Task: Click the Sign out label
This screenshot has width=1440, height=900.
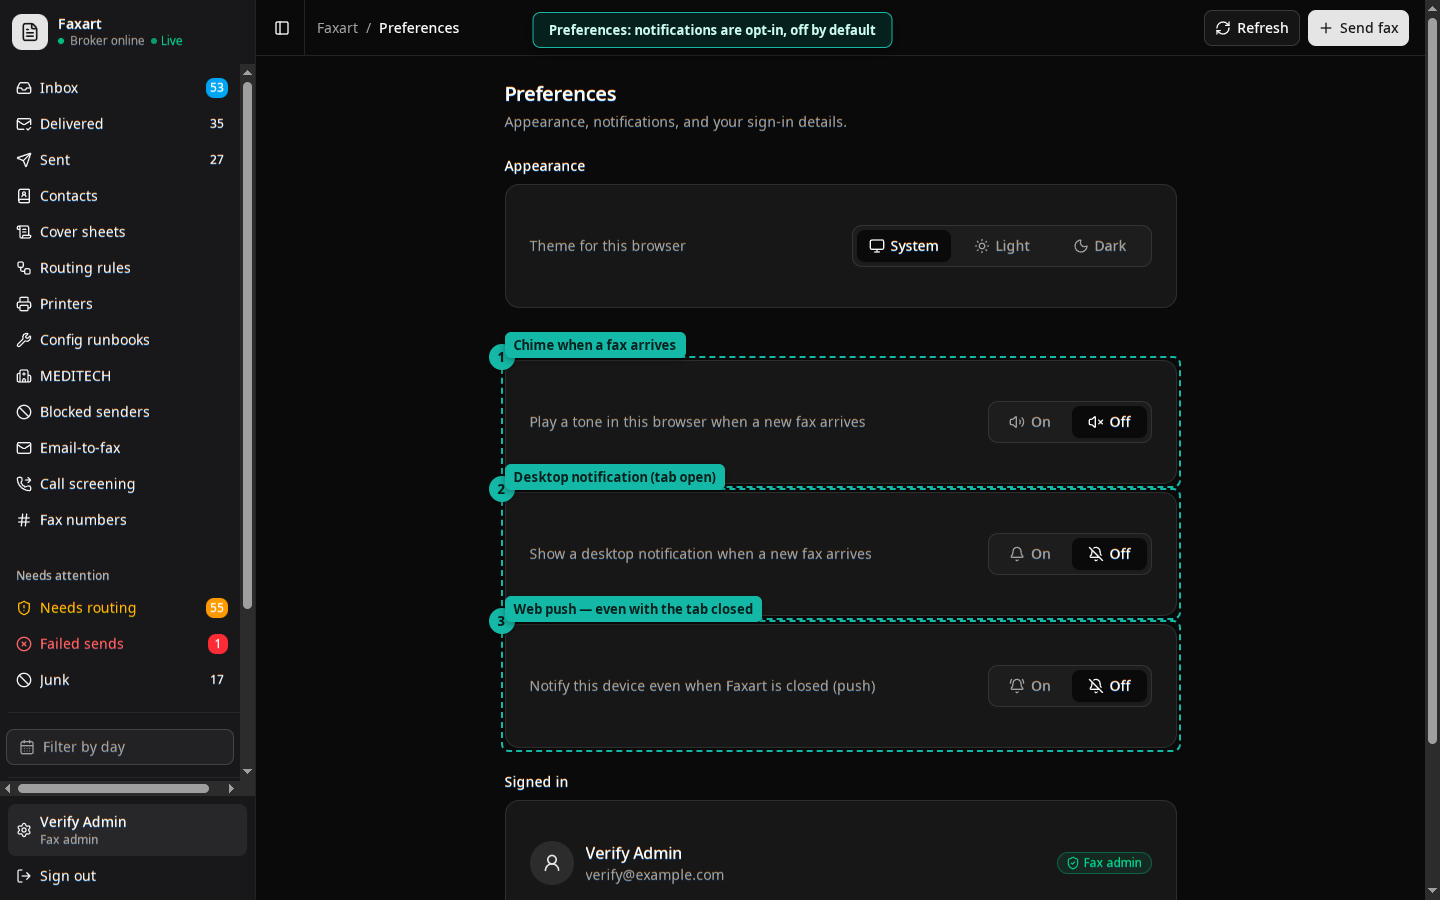Action: point(68,876)
